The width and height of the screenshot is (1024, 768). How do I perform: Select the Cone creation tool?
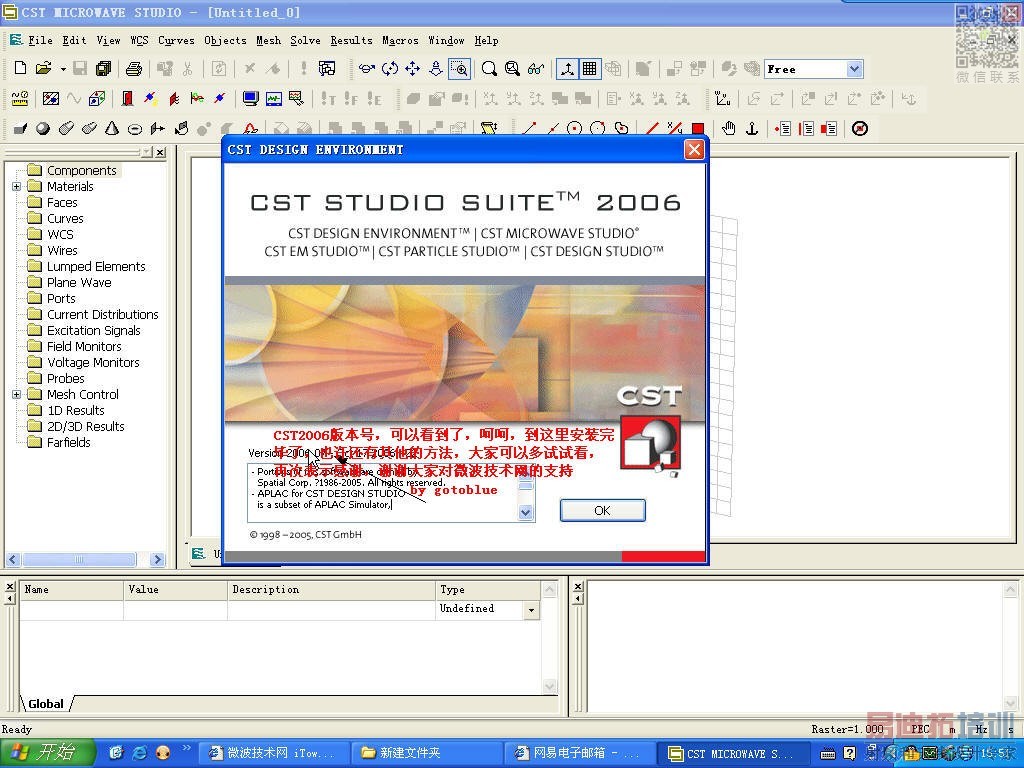coord(112,129)
